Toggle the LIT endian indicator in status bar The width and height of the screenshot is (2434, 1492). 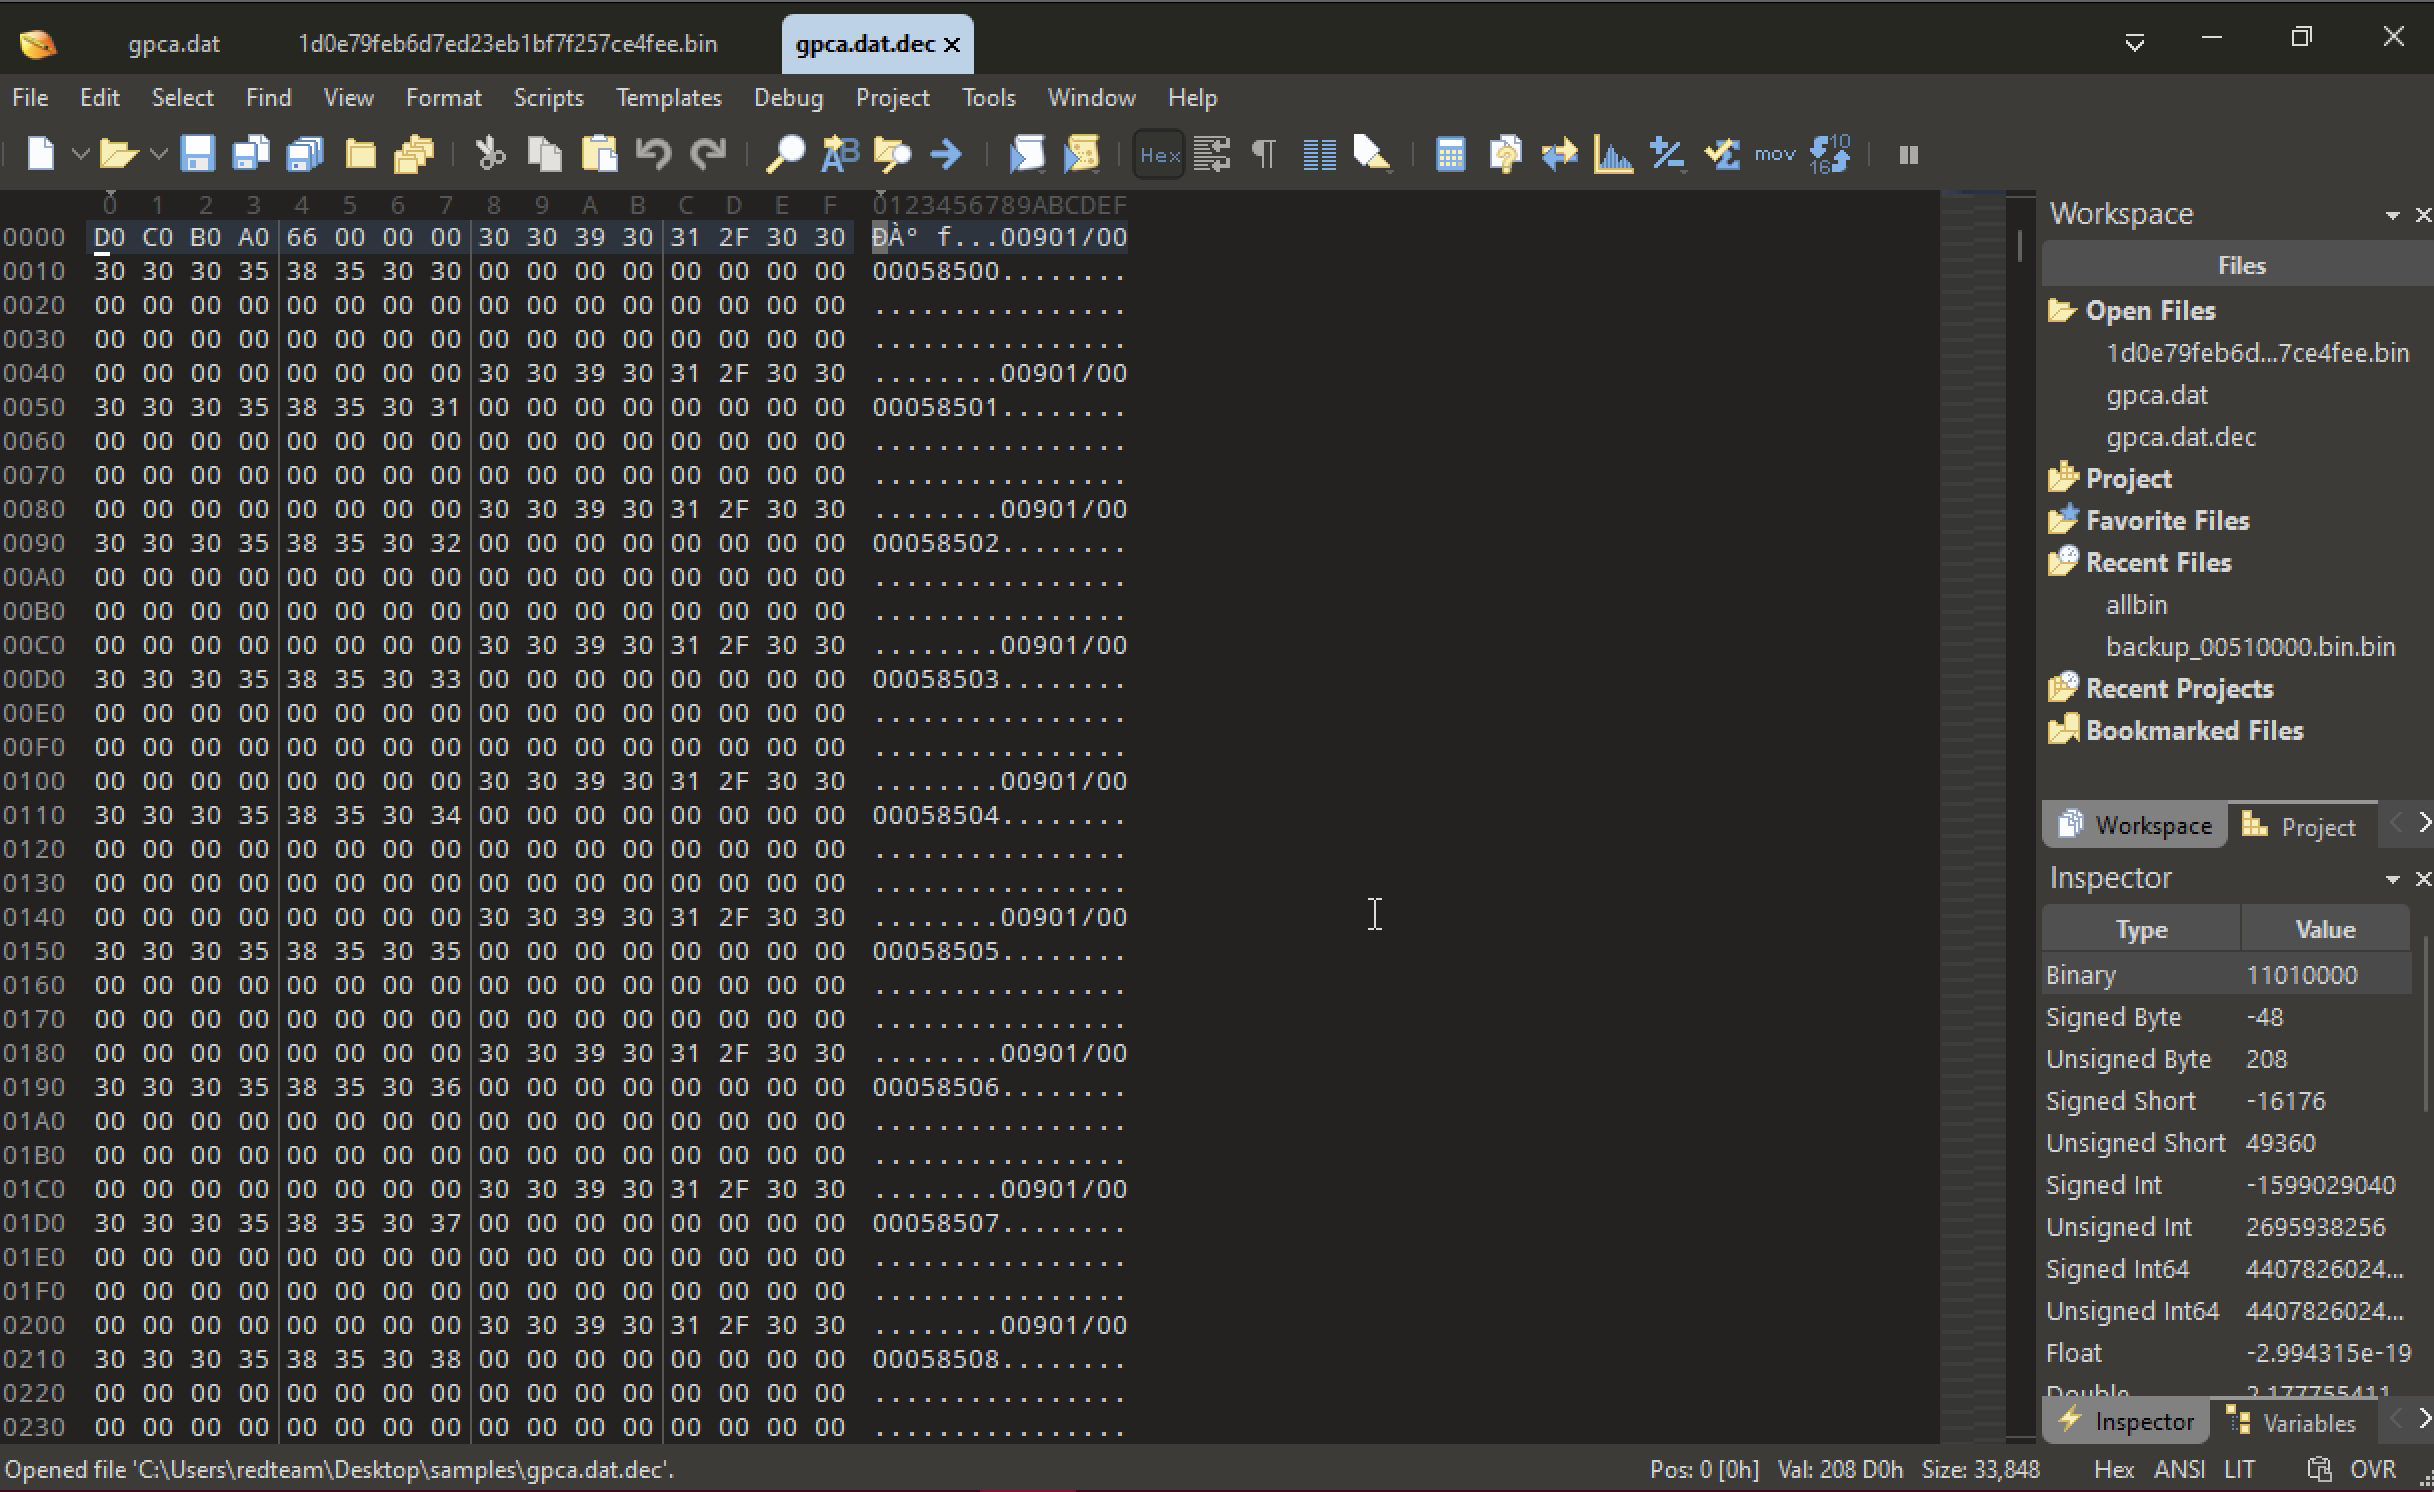point(2239,1470)
